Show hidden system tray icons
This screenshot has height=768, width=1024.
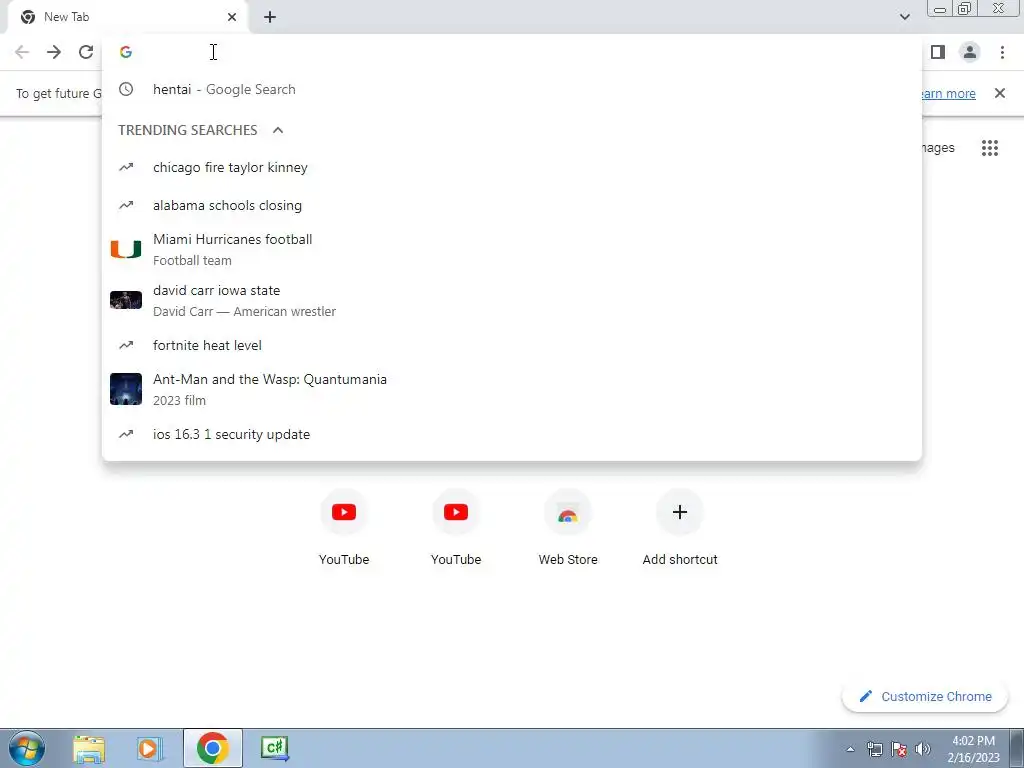[850, 749]
